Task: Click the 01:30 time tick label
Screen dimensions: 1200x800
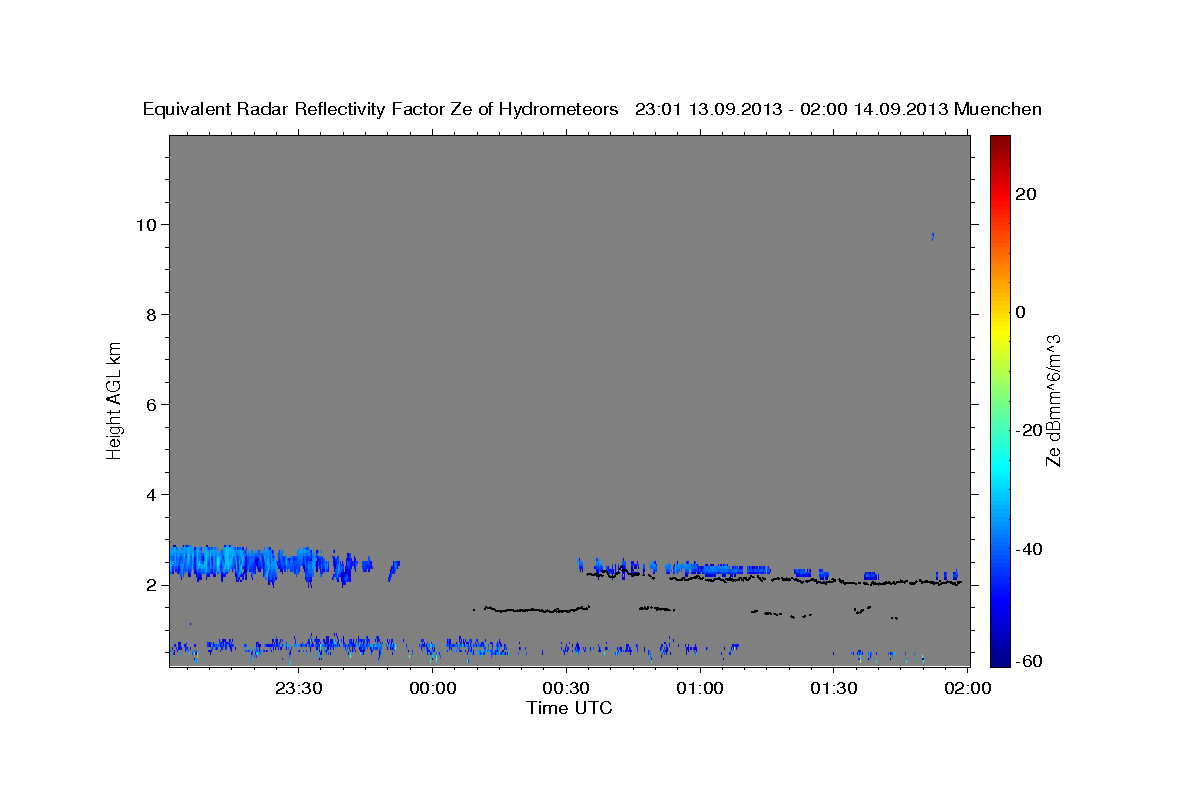Action: 833,689
